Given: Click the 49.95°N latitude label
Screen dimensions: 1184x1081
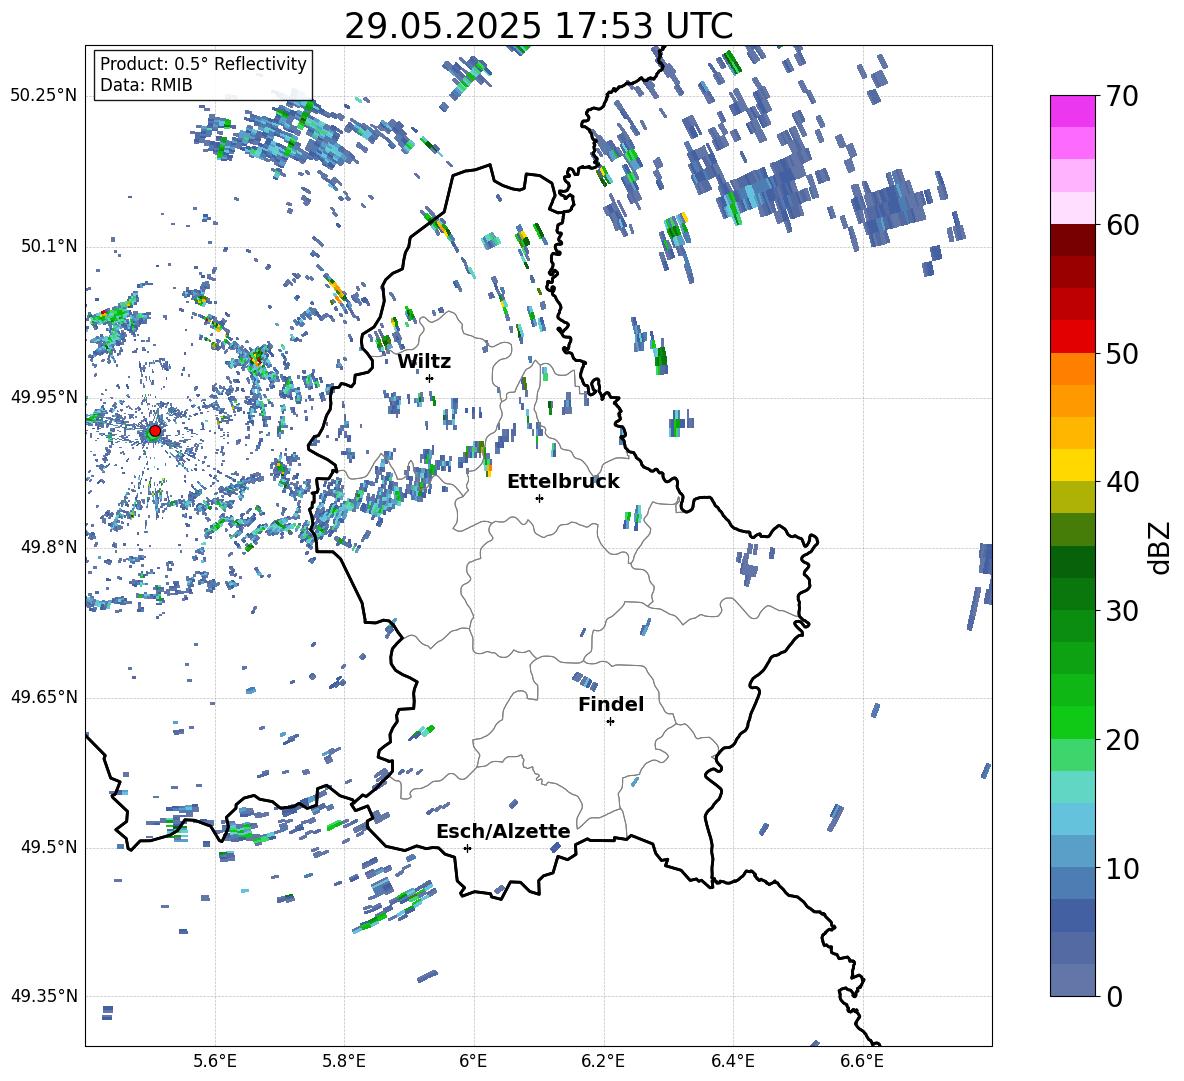Looking at the screenshot, I should point(44,397).
